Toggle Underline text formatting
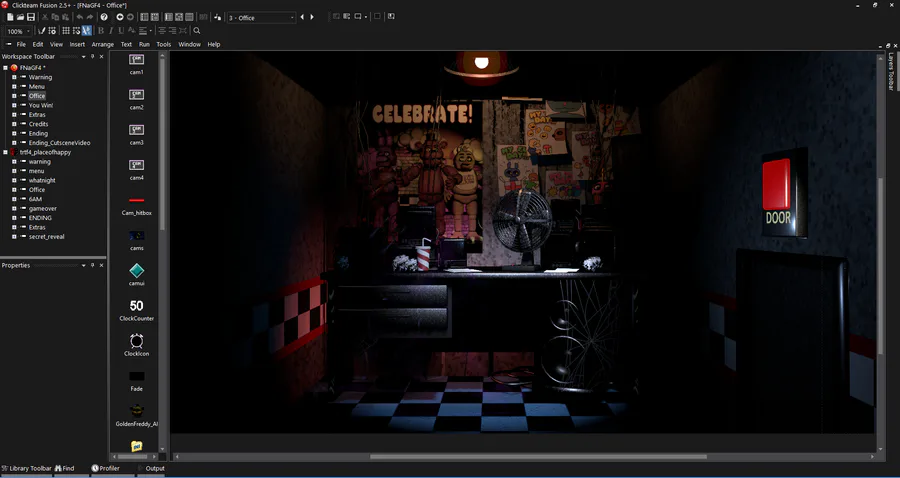 point(122,30)
